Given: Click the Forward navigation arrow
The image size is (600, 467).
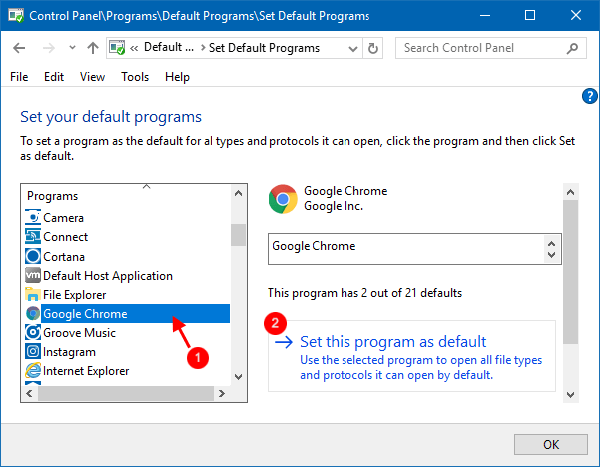Looking at the screenshot, I should [49, 48].
